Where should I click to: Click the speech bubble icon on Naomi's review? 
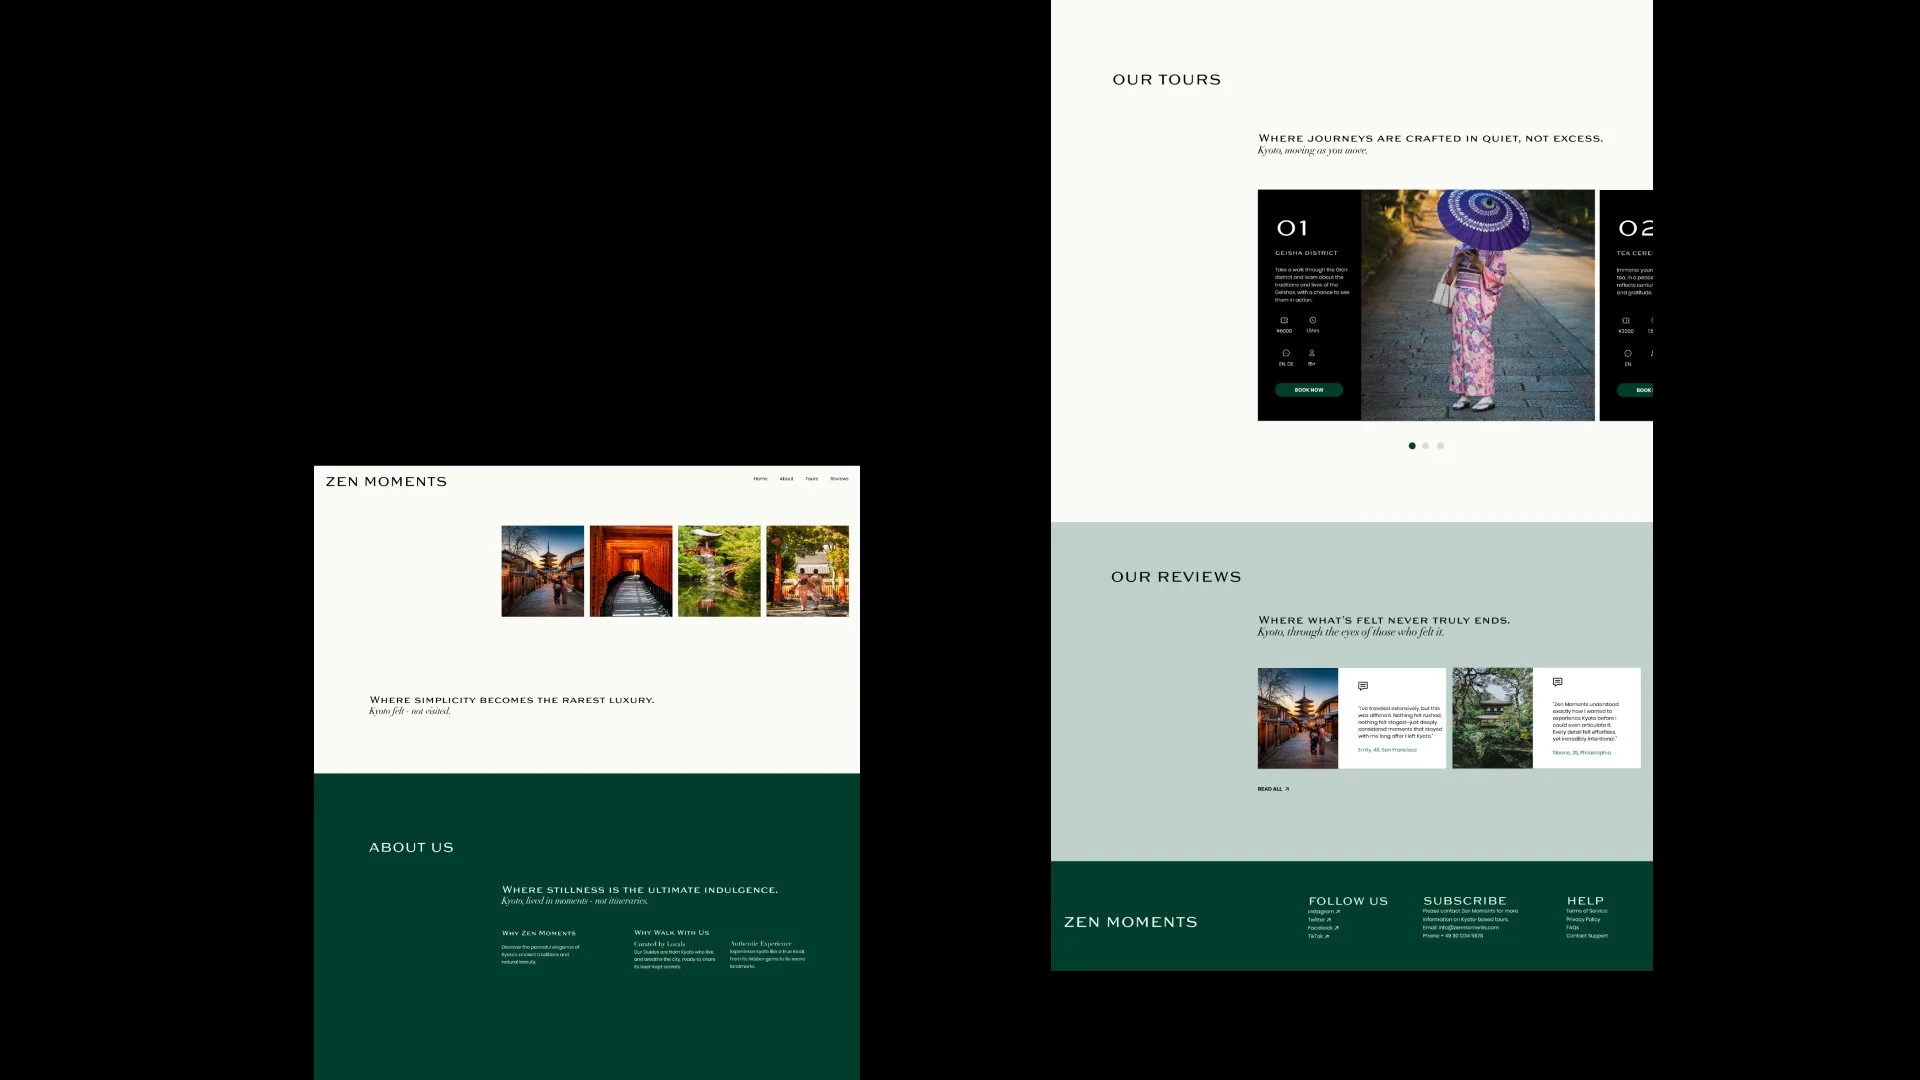[x=1558, y=682]
